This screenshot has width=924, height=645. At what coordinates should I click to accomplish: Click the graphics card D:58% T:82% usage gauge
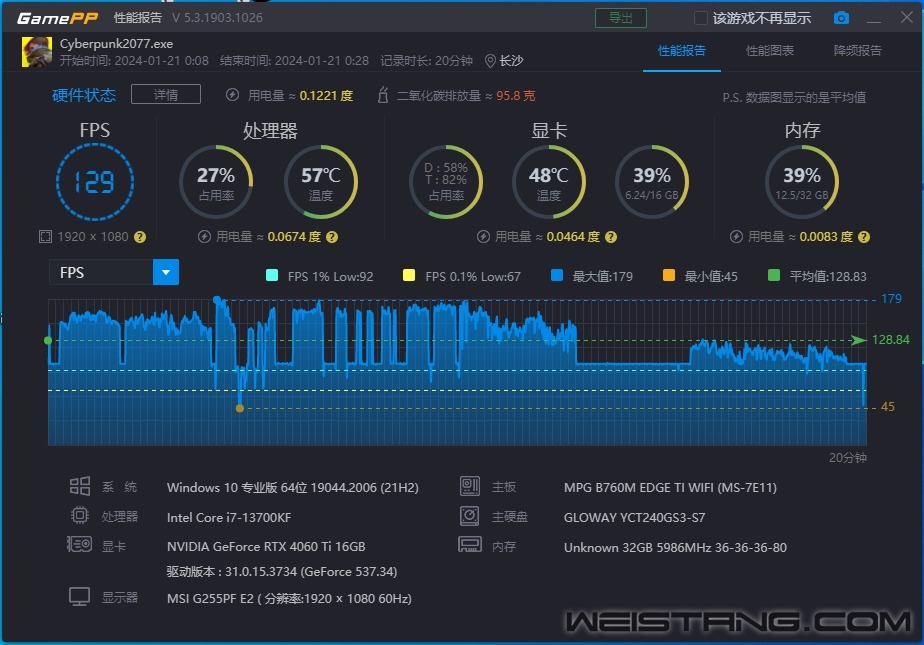[x=446, y=182]
